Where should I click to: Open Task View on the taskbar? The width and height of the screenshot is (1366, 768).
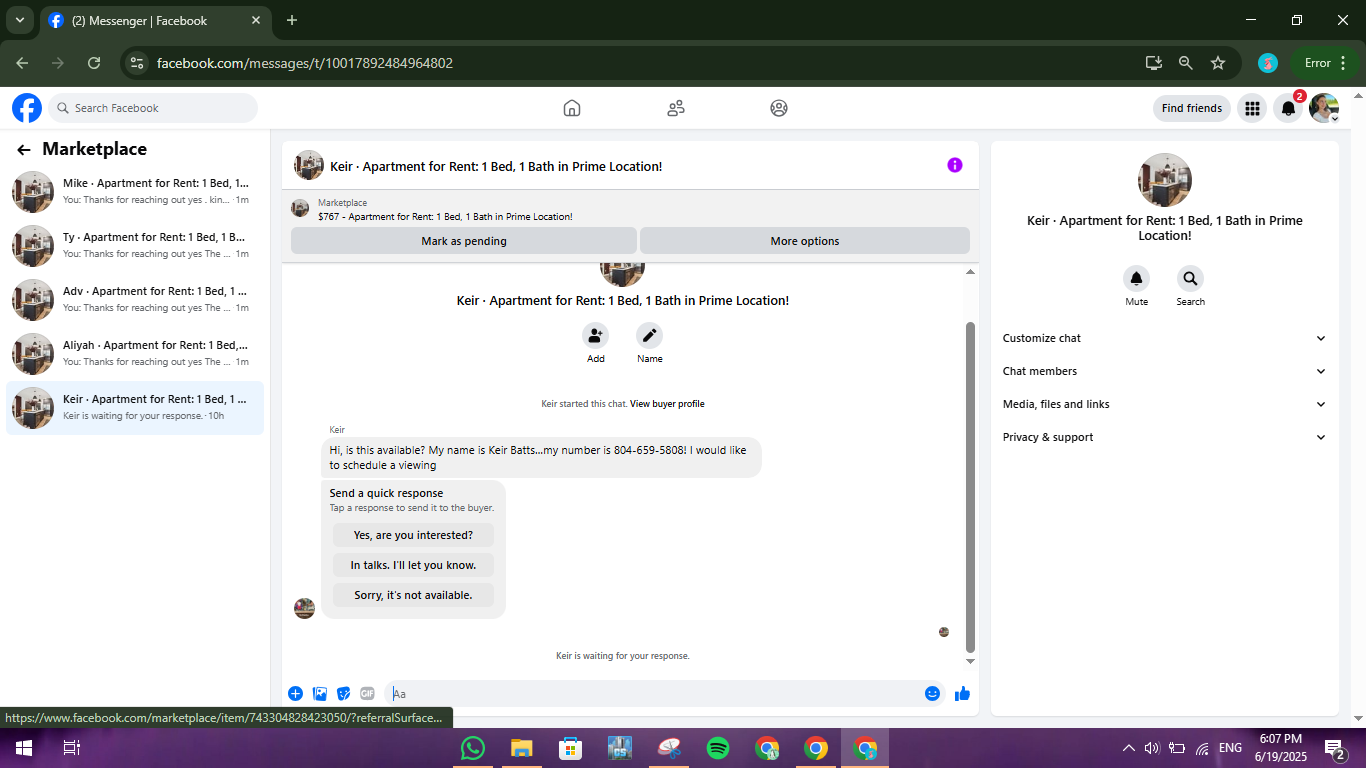tap(71, 748)
